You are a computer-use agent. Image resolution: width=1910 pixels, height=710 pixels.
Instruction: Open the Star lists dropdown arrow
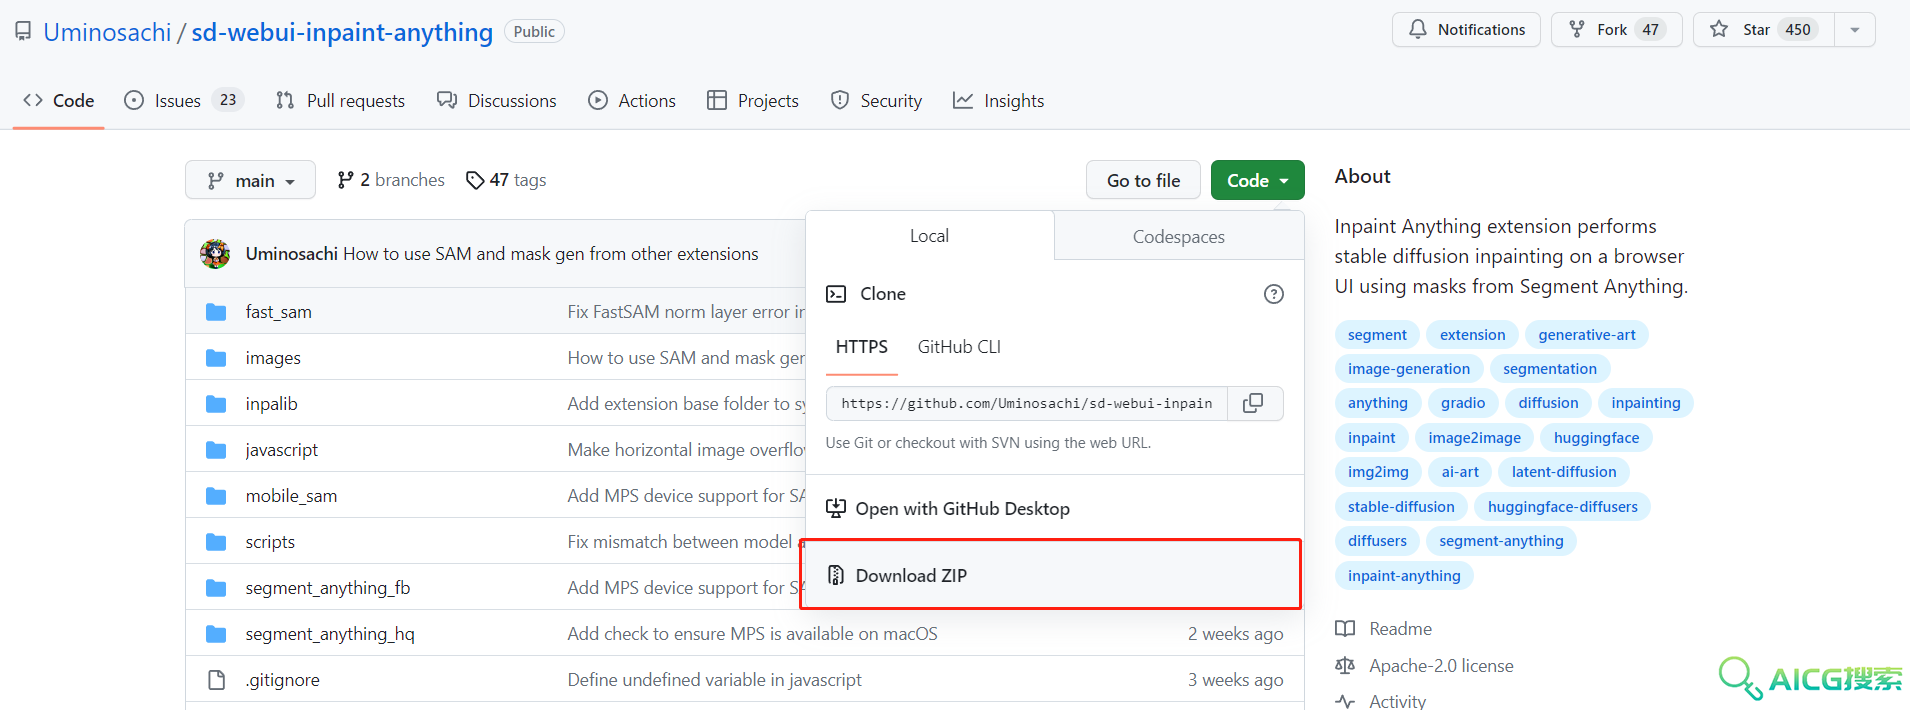(1855, 30)
